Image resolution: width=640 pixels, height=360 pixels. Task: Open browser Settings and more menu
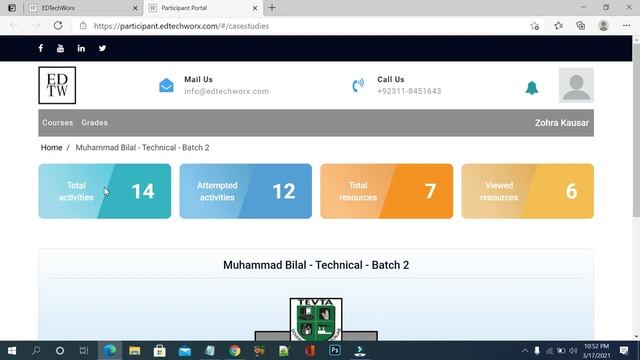coord(627,26)
